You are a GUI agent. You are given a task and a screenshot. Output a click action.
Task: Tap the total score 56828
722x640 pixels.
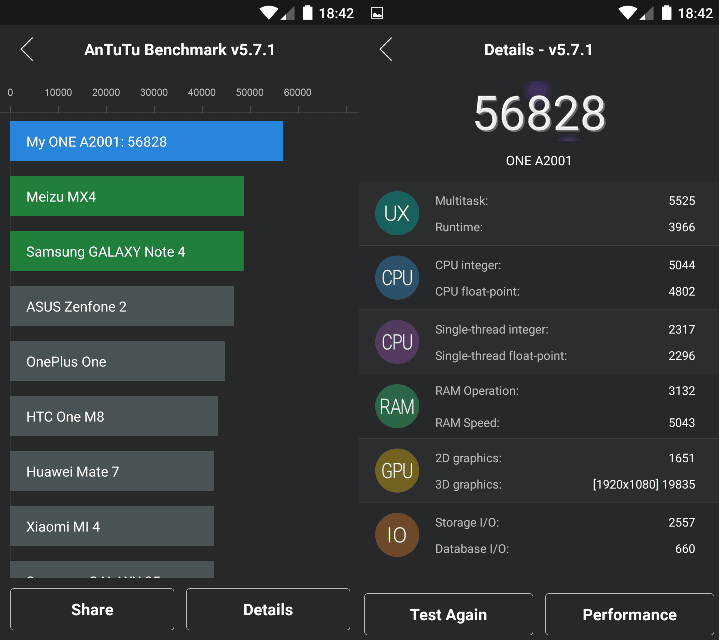click(539, 113)
